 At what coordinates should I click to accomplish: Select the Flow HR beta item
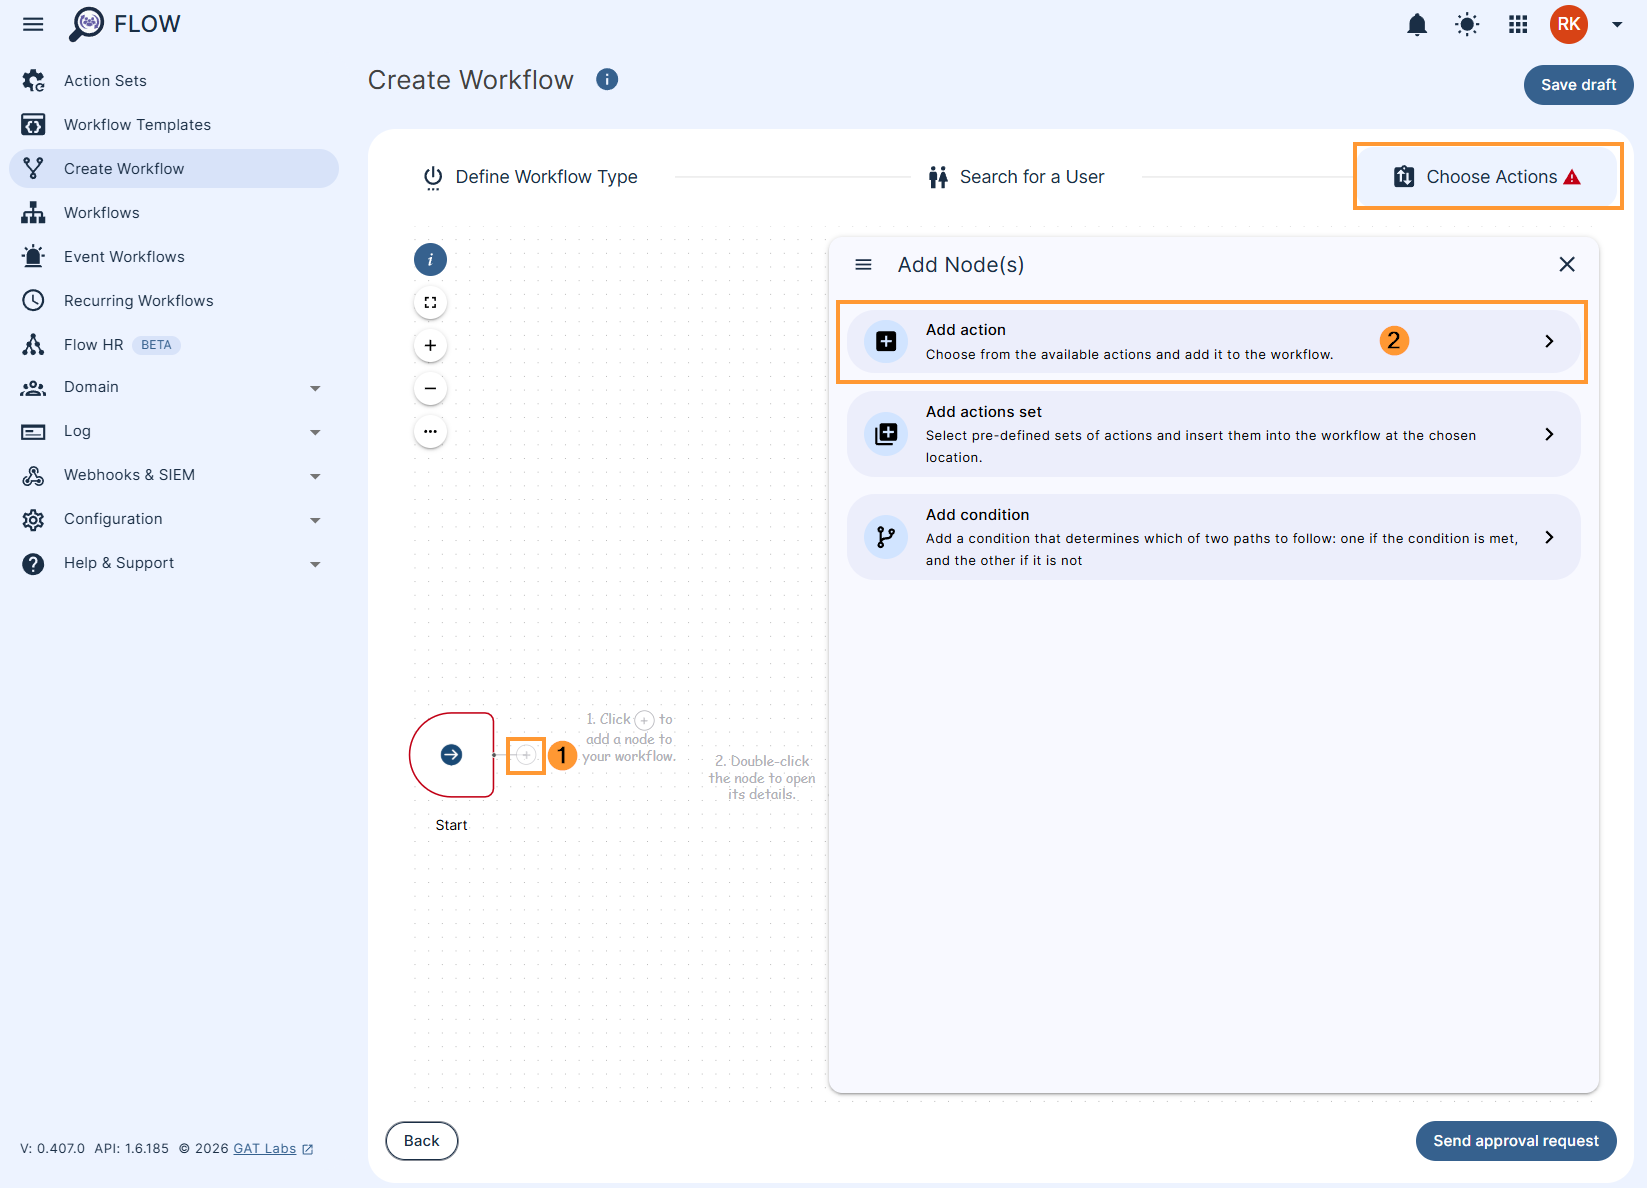coord(92,344)
